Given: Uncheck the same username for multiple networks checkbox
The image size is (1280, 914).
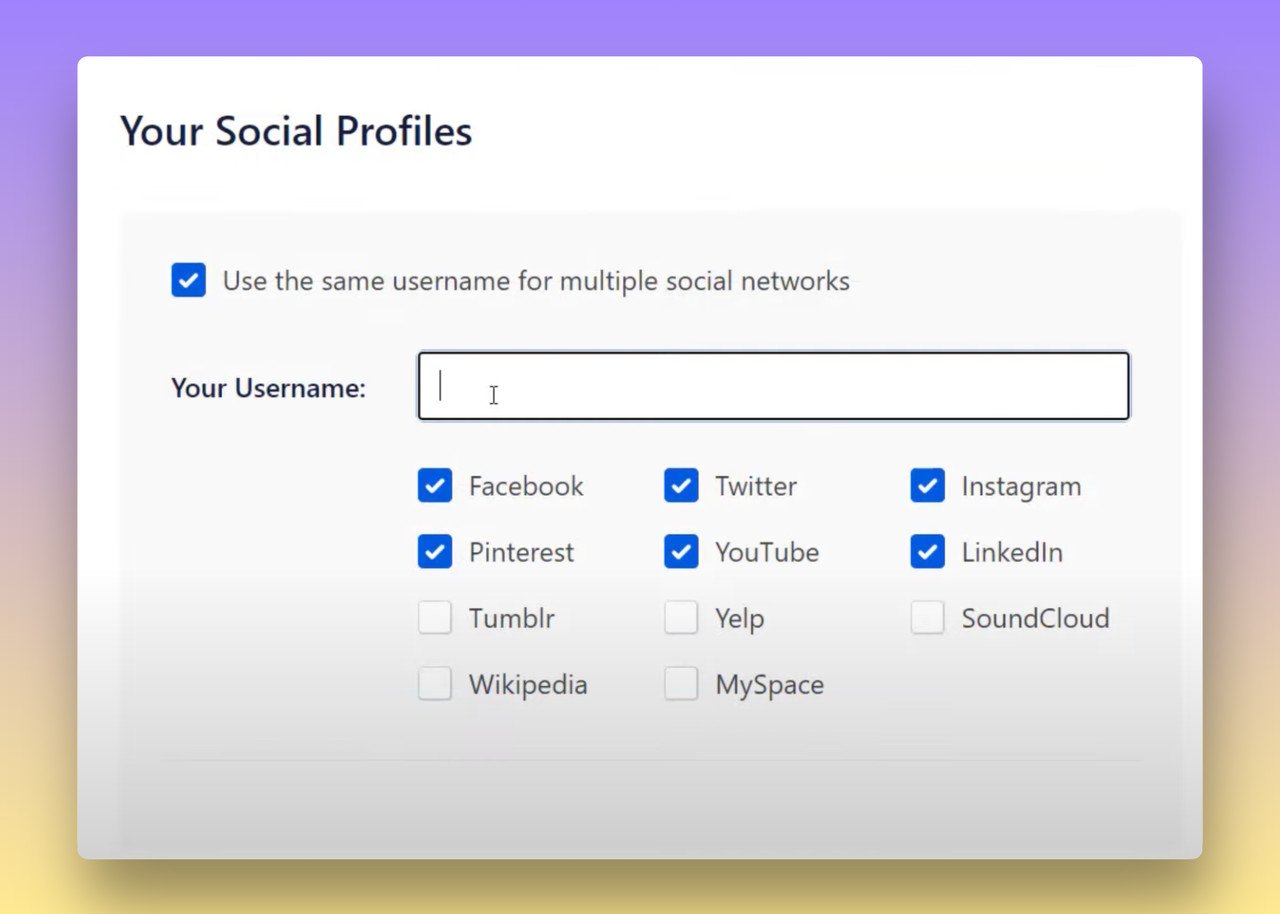Looking at the screenshot, I should coord(188,280).
